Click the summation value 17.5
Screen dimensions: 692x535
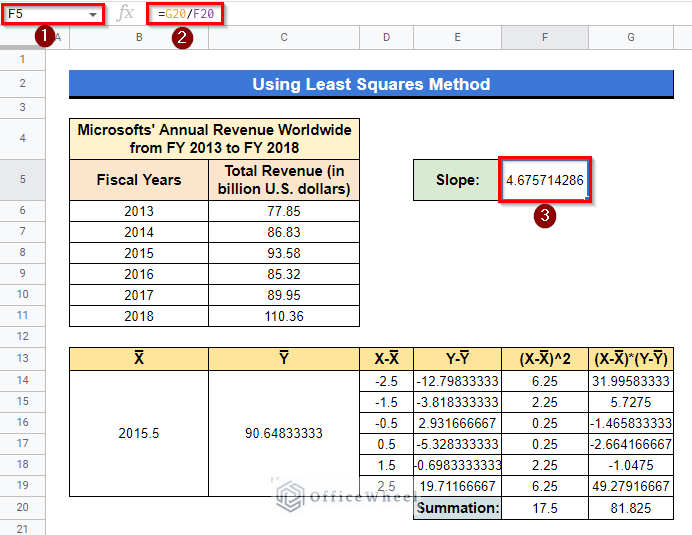[545, 508]
